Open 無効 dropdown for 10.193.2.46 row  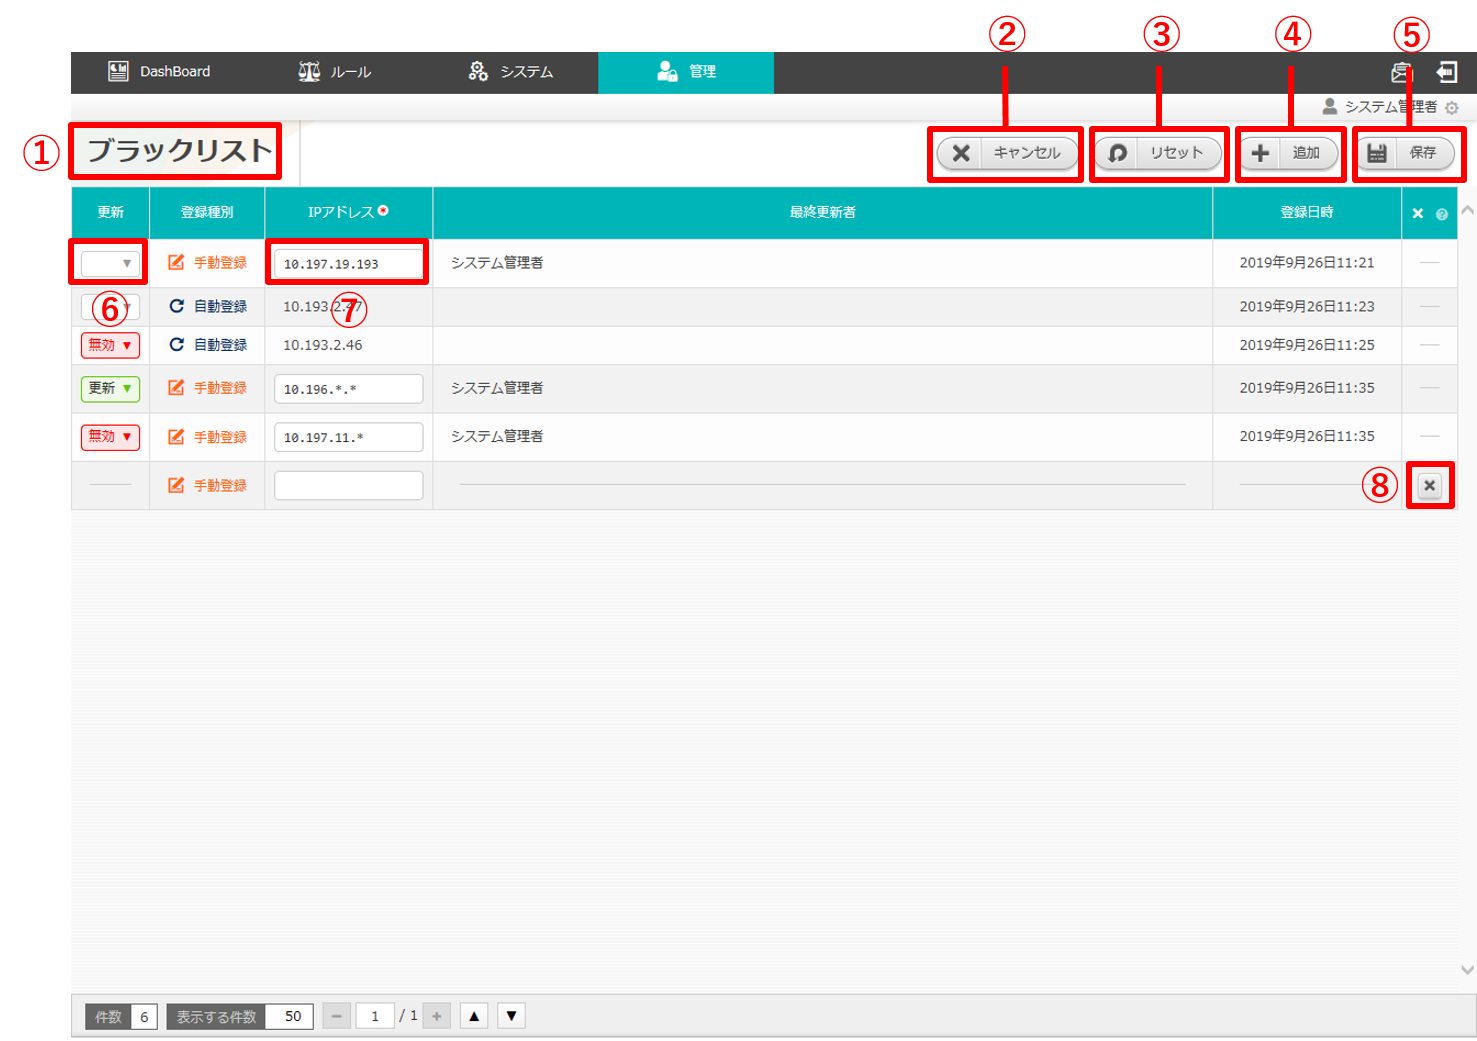coord(110,345)
